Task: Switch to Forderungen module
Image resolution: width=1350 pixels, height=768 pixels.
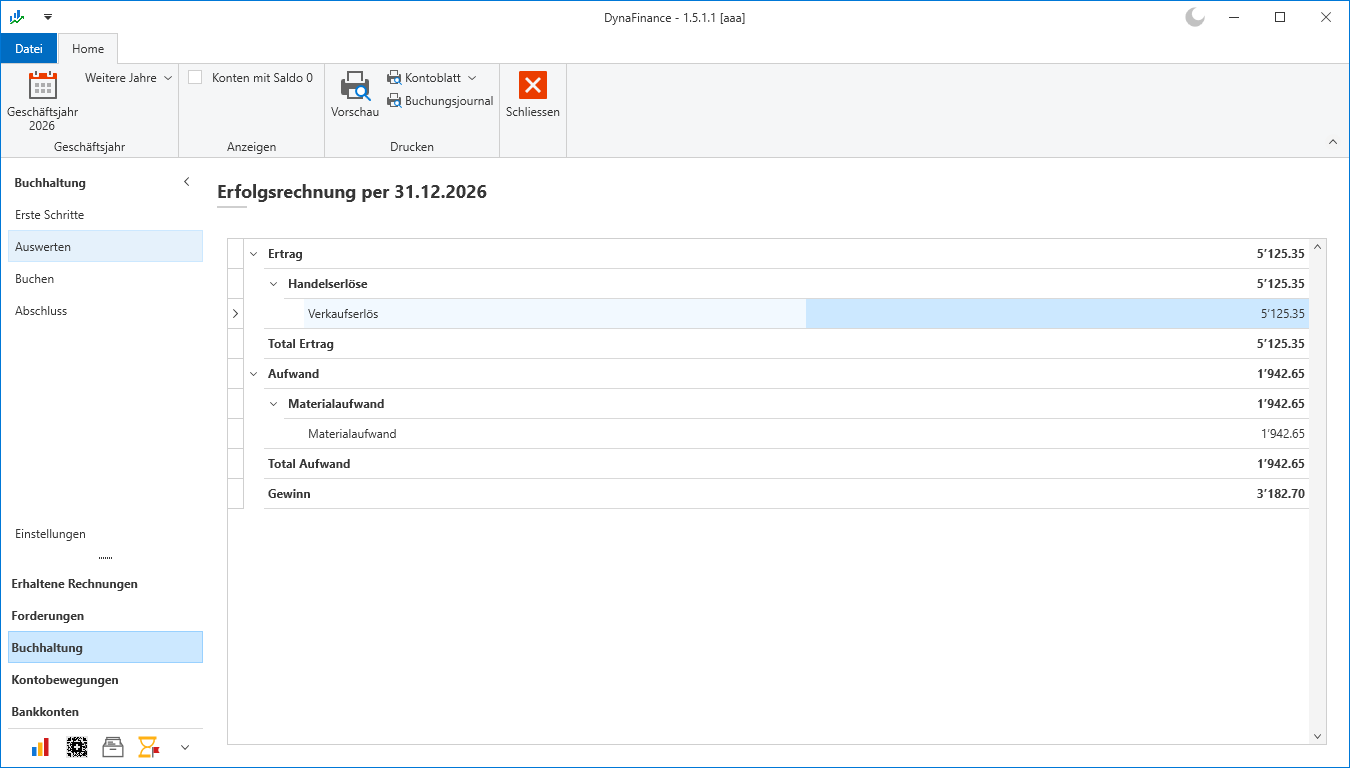Action: (x=105, y=616)
